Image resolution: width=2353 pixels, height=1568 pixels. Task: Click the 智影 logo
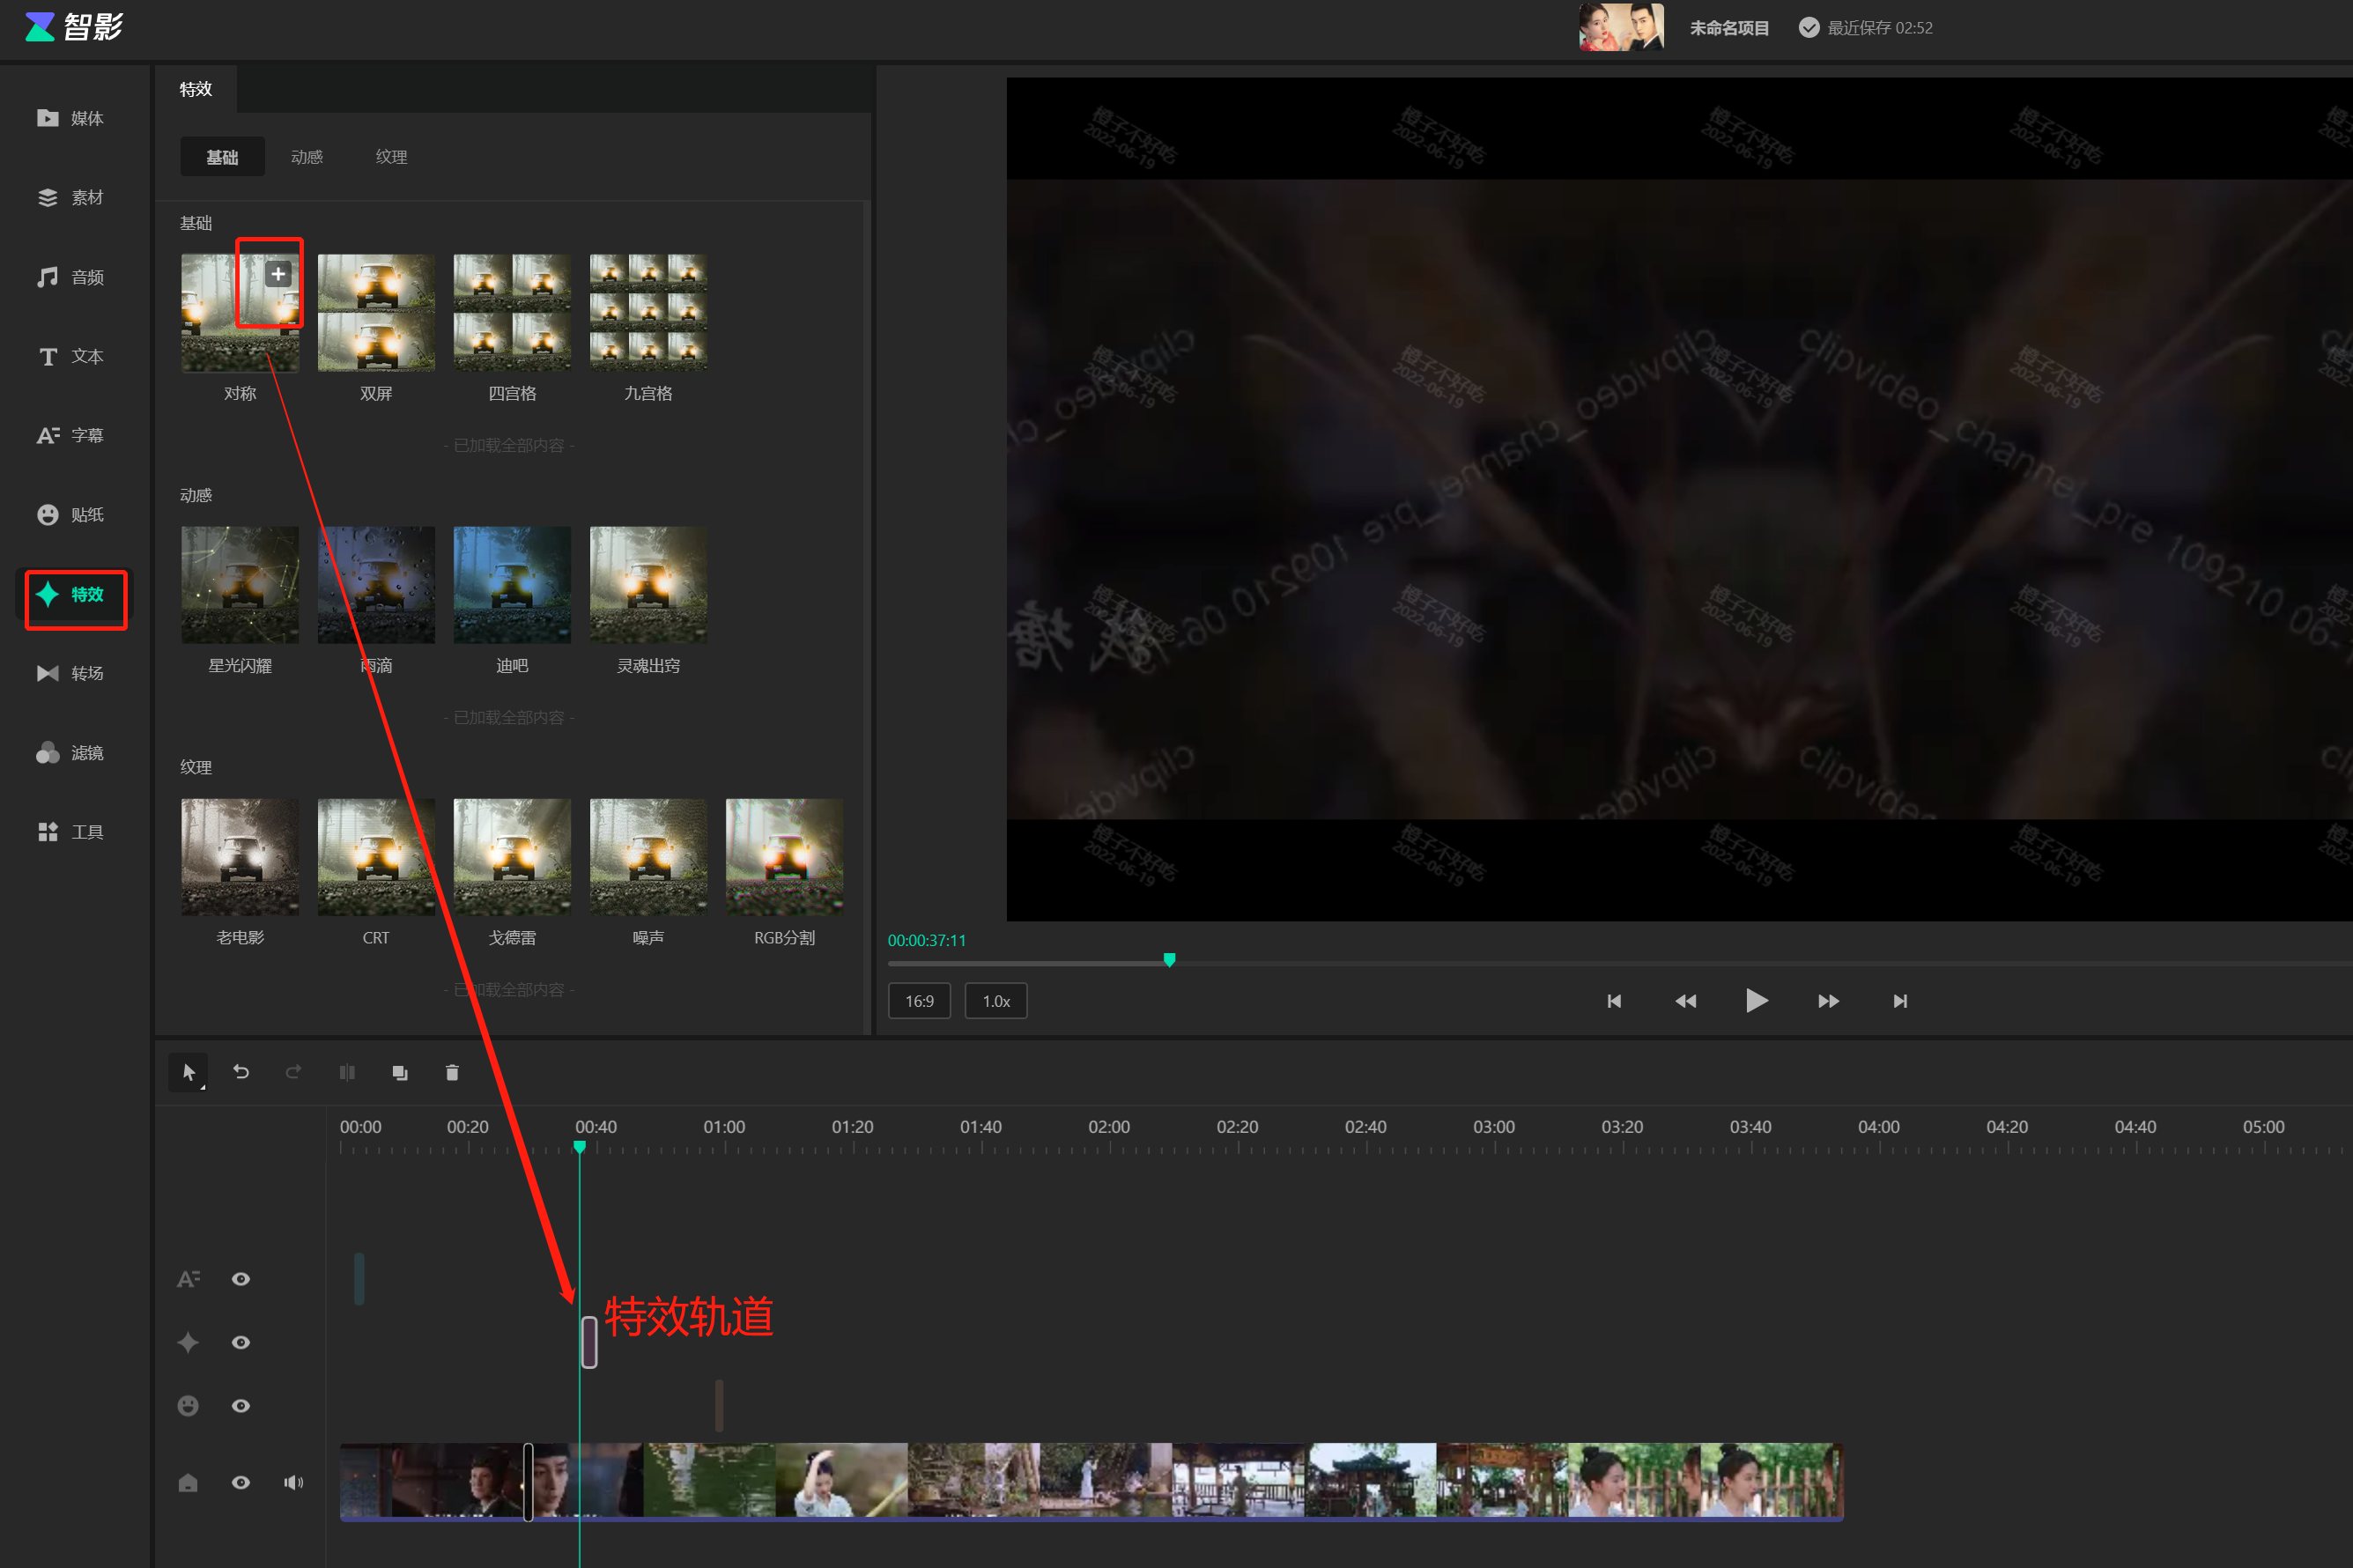[73, 27]
